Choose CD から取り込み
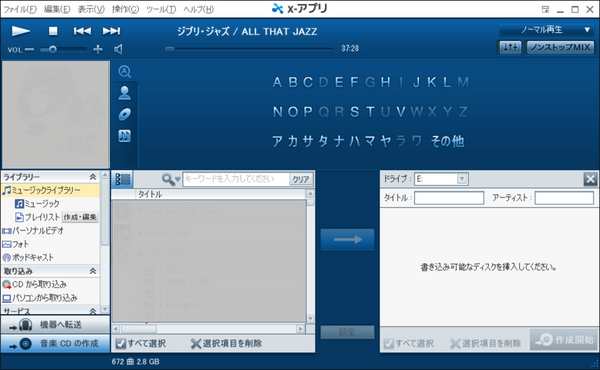This screenshot has width=600, height=370. click(34, 284)
